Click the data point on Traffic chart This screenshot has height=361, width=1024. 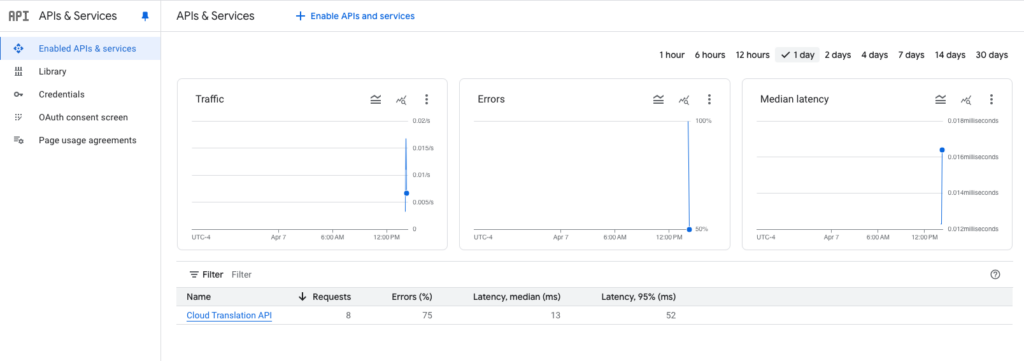406,193
